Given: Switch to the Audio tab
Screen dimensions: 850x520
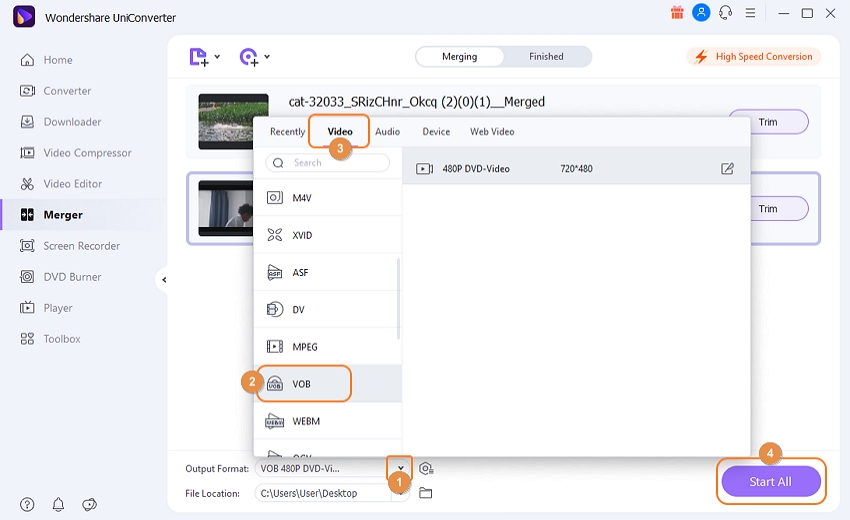Looking at the screenshot, I should [388, 132].
